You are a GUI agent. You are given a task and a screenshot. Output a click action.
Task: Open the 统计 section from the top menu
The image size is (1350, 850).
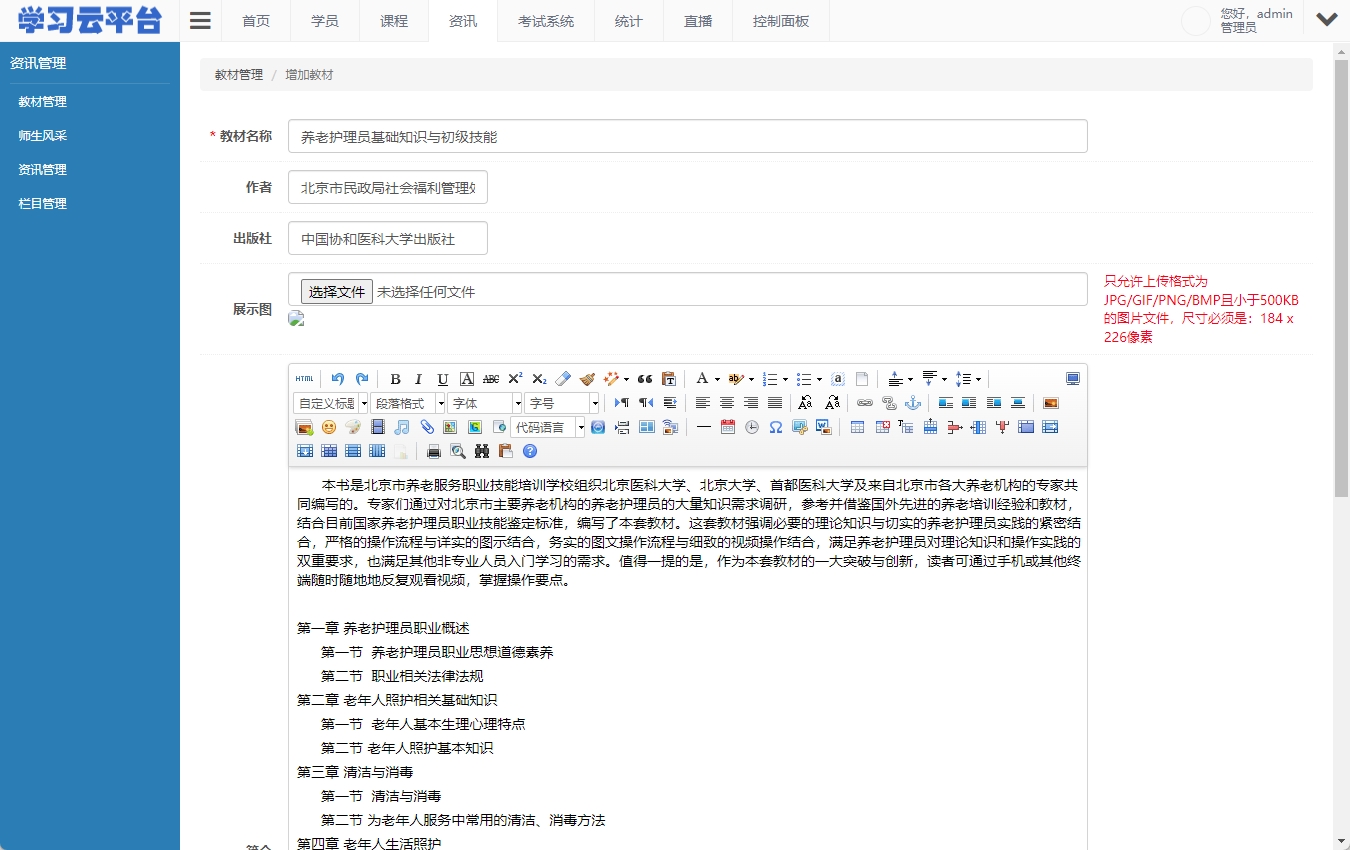[x=628, y=20]
